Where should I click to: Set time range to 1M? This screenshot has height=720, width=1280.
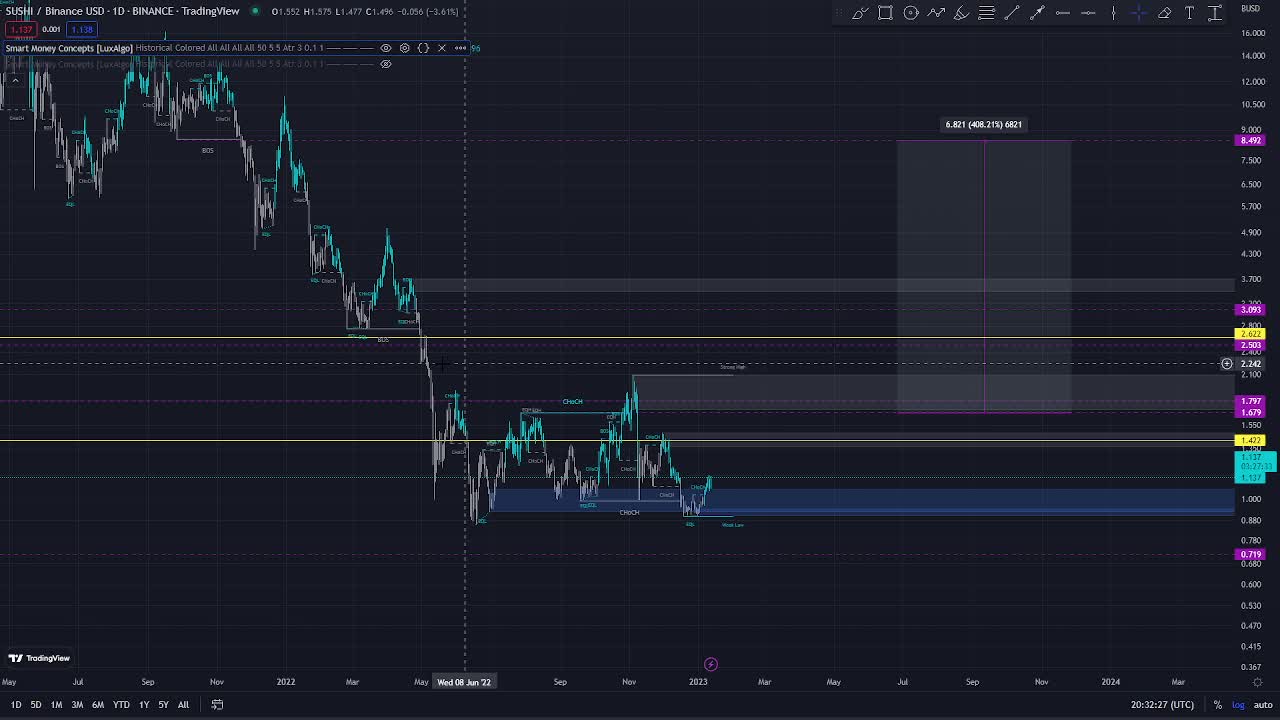[56, 705]
